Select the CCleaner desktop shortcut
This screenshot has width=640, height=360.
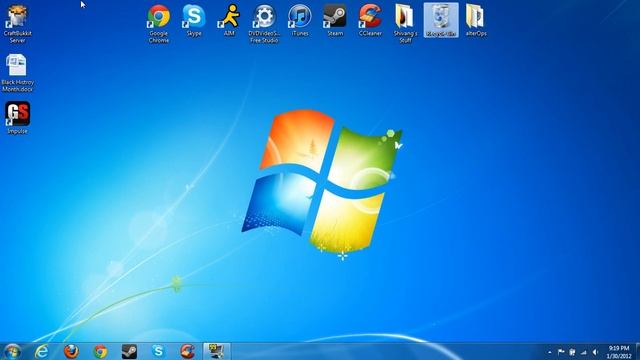click(x=370, y=21)
